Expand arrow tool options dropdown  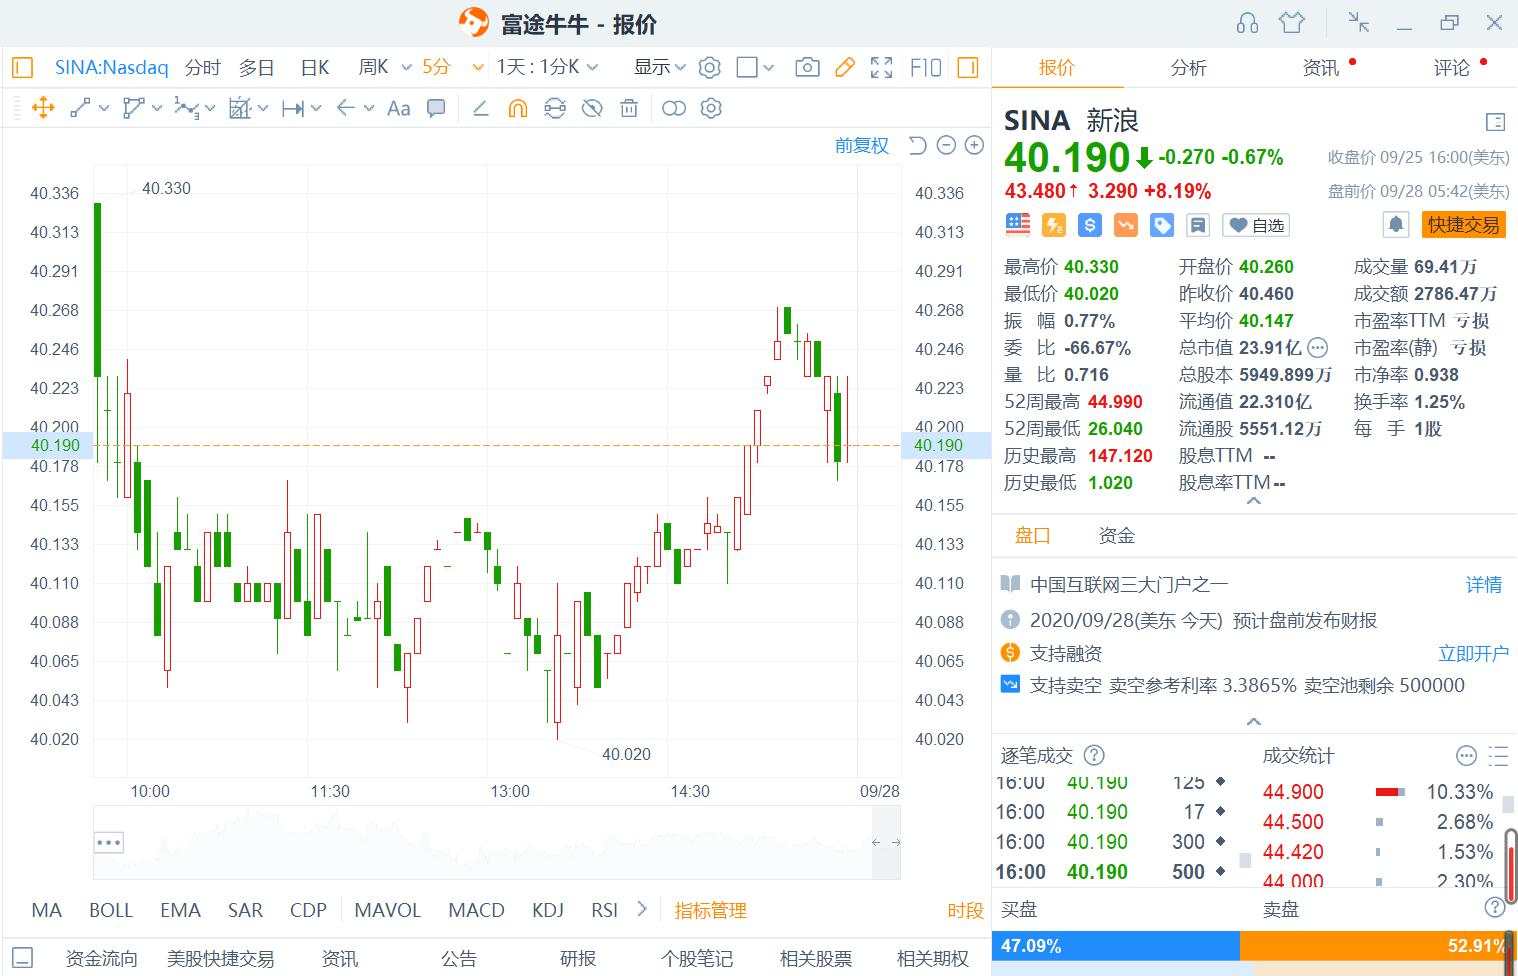369,108
